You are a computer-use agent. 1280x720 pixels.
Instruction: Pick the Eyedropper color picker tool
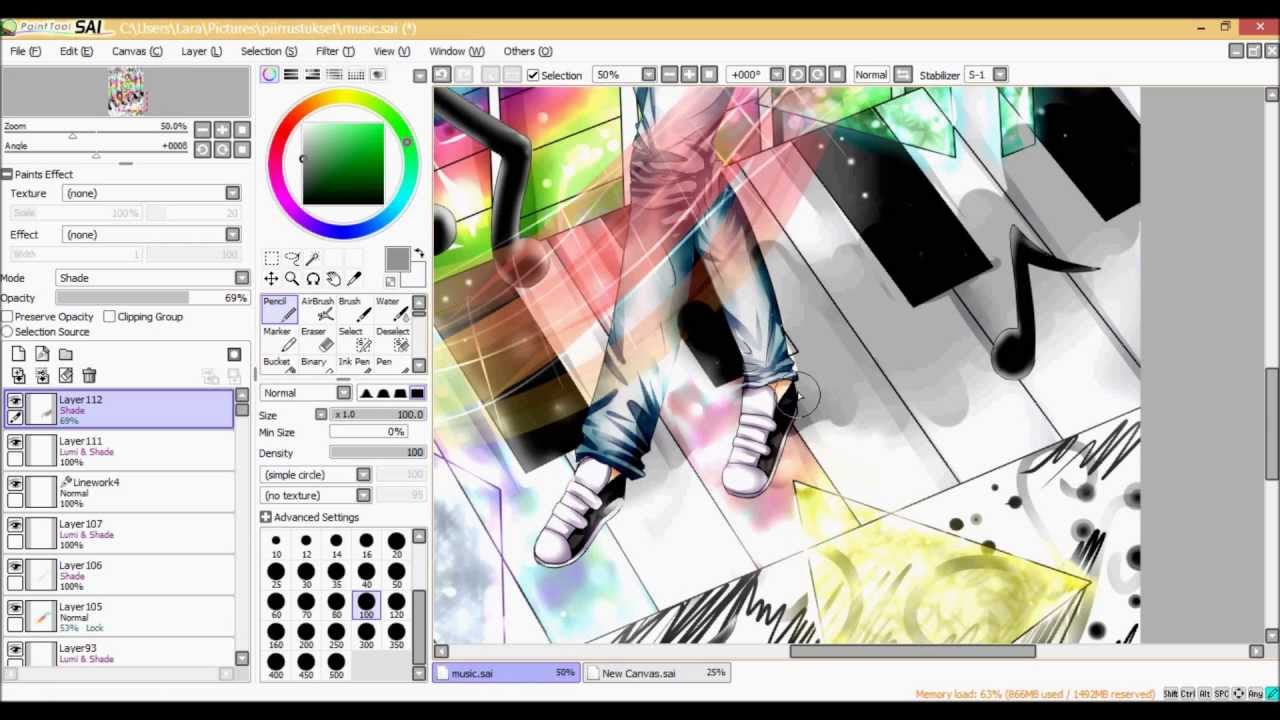tap(354, 280)
